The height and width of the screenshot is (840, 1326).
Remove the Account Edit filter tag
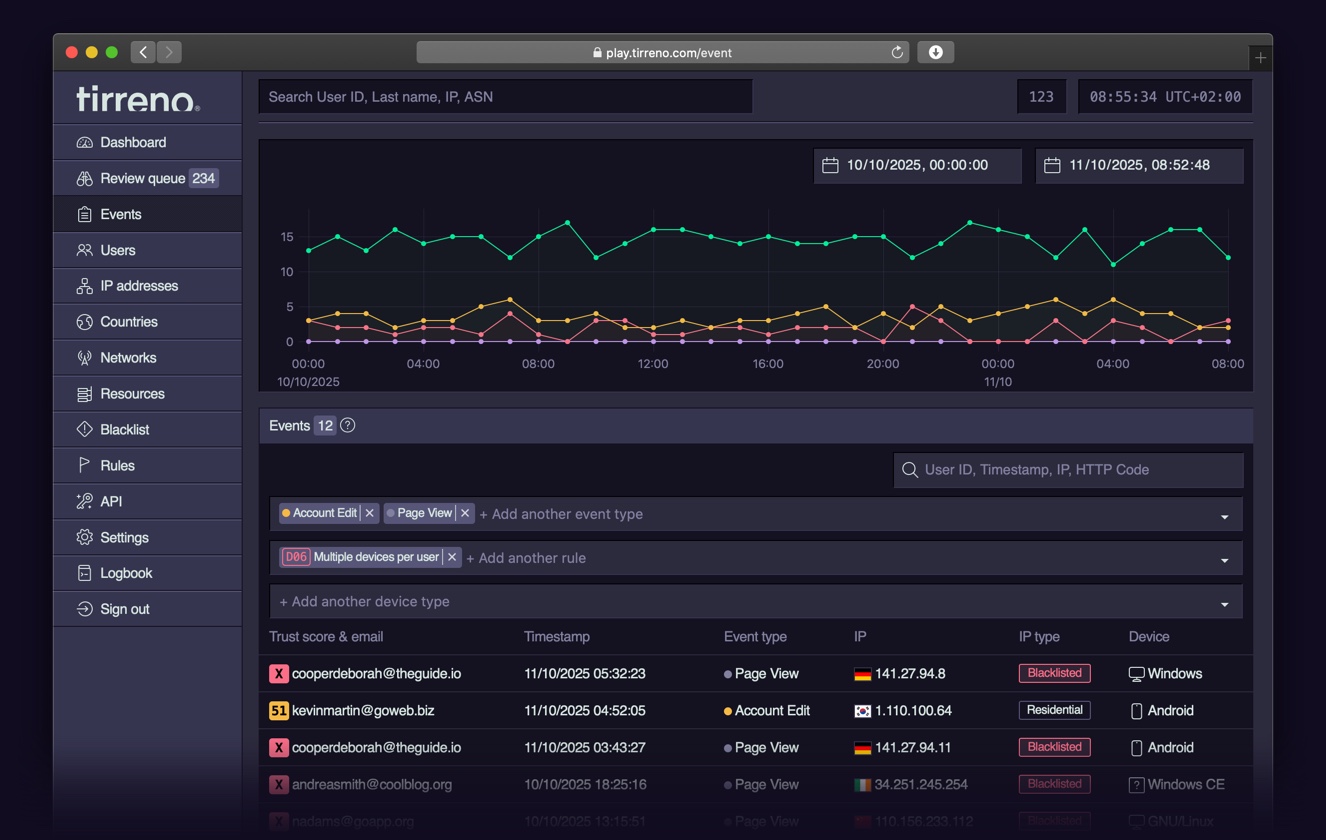[370, 513]
